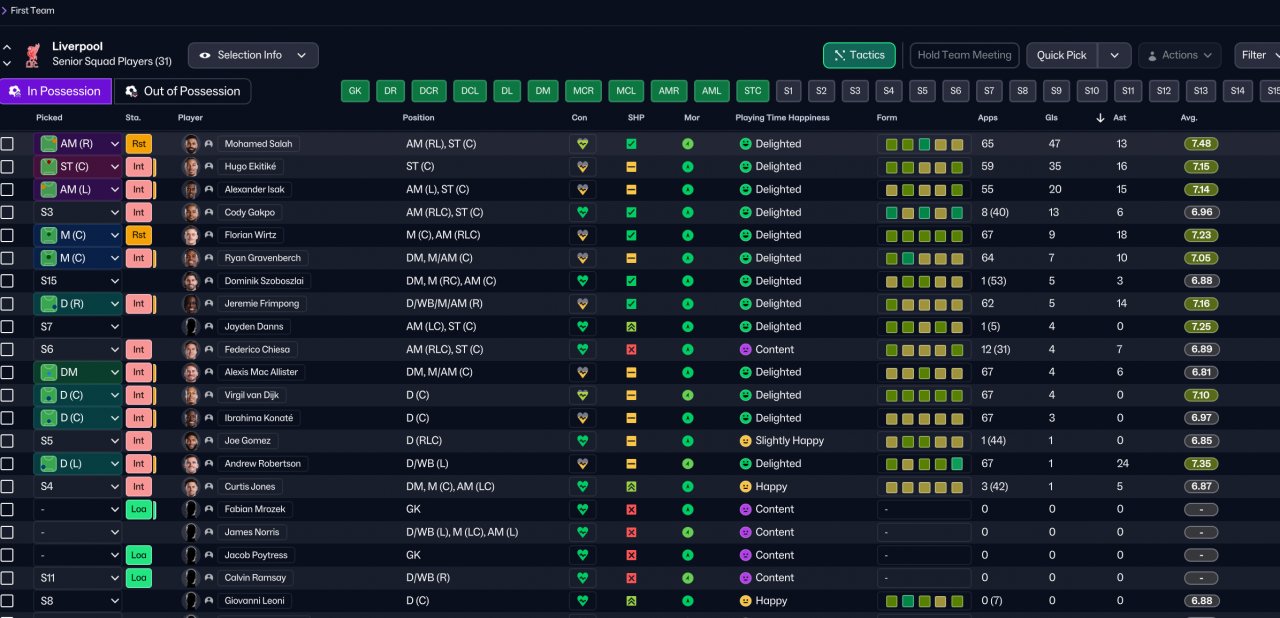This screenshot has height=618, width=1280.
Task: Check the box for Andrew Robertson's row
Action: pos(8,464)
